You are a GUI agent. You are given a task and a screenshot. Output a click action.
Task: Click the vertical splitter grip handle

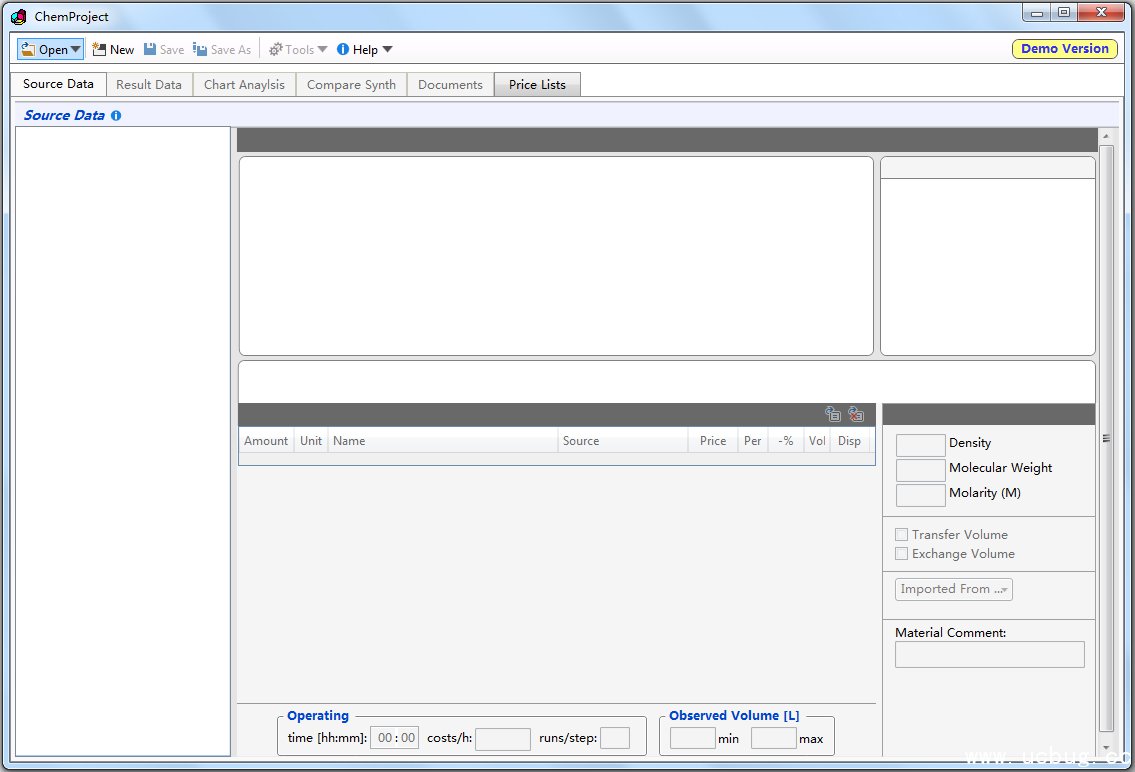pos(1105,438)
